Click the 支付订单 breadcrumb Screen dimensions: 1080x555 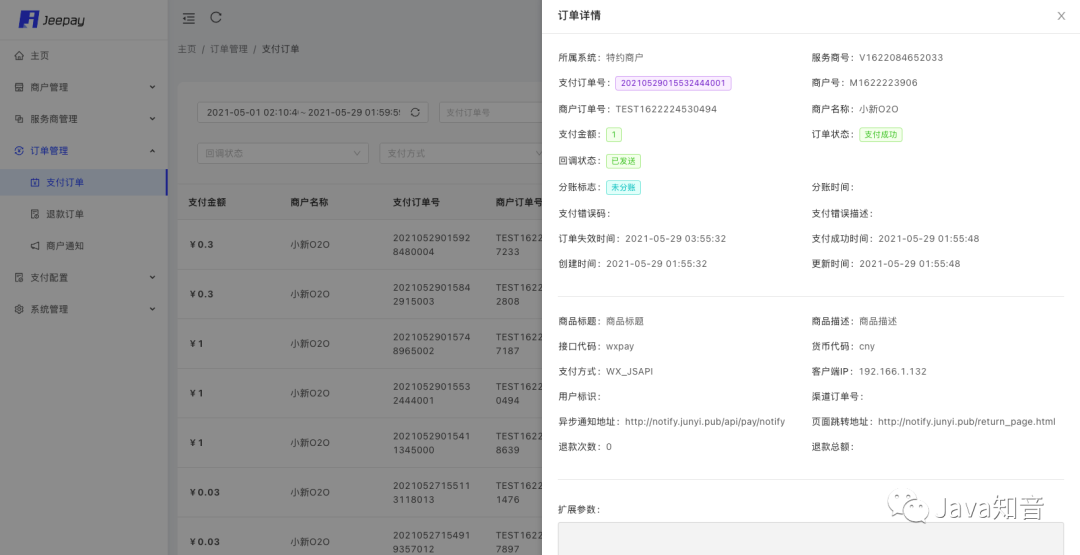coord(280,50)
